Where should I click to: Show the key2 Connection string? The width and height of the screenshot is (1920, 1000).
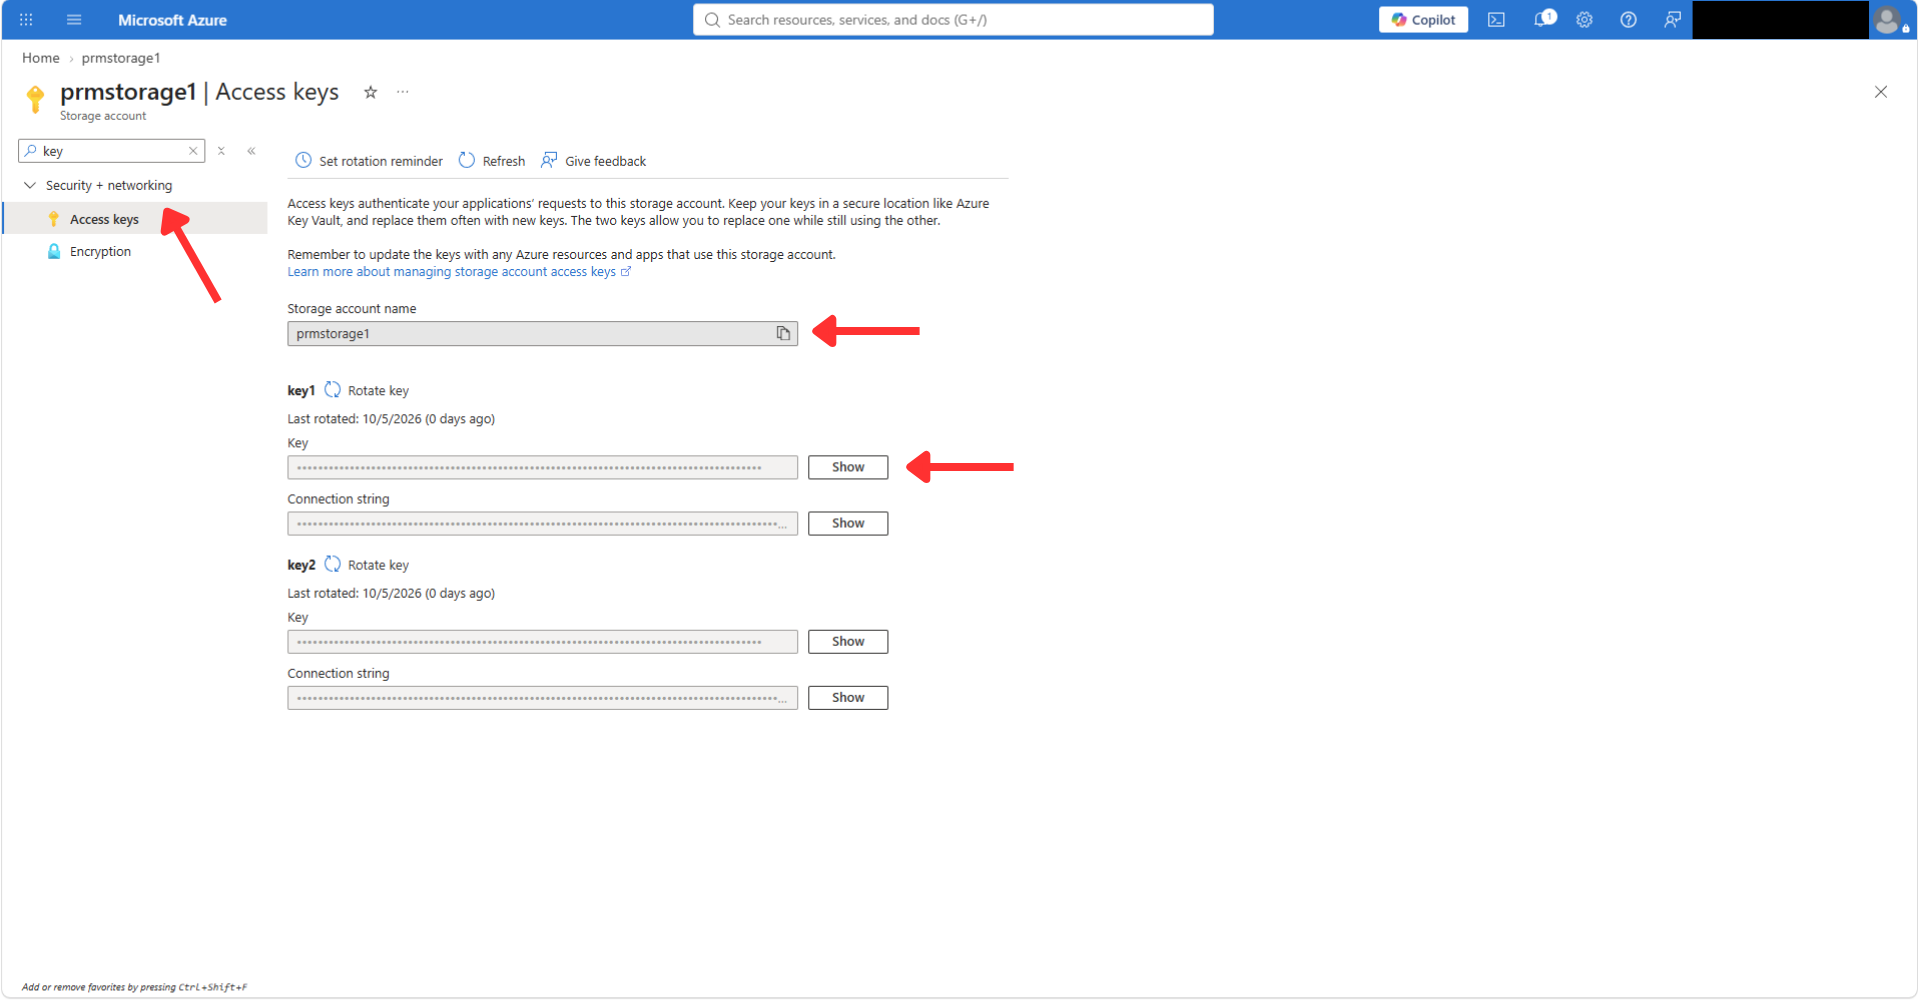pyautogui.click(x=848, y=697)
